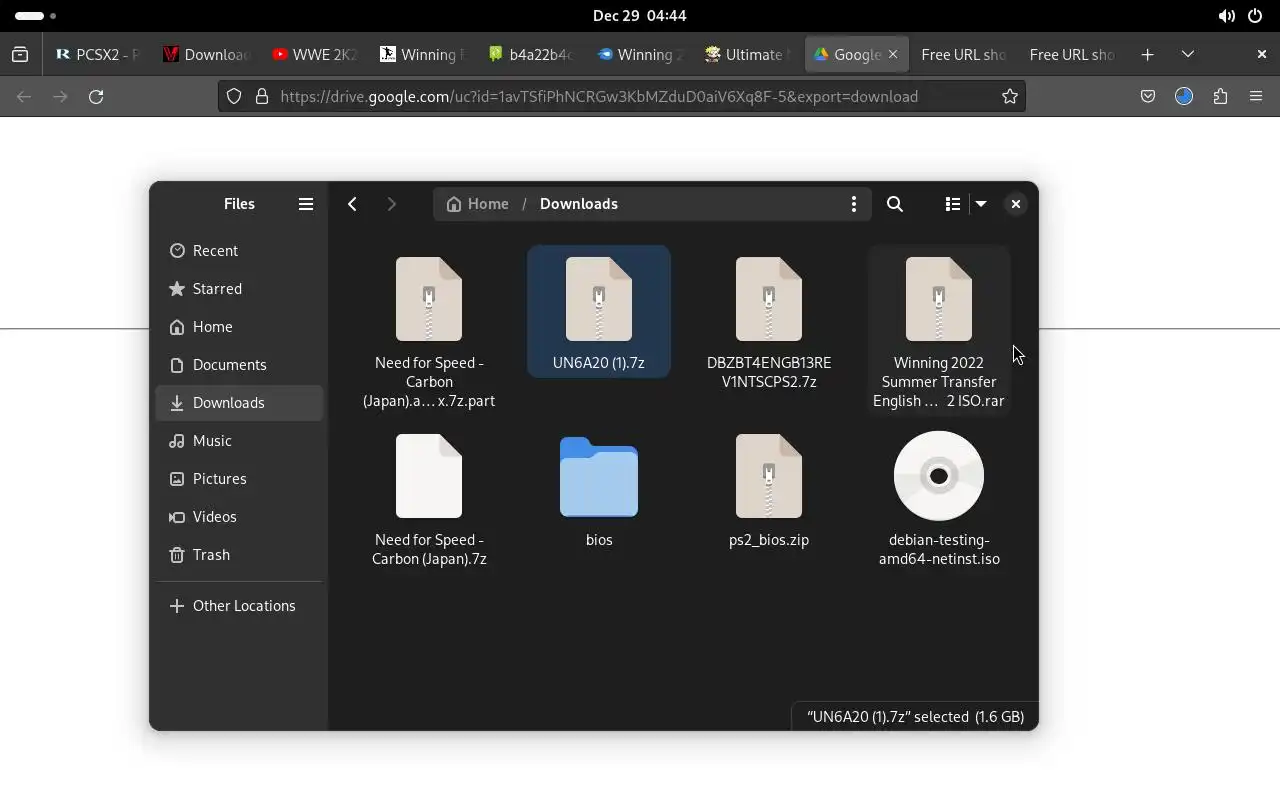1280x800 pixels.
Task: Select the bios folder
Action: tap(599, 490)
